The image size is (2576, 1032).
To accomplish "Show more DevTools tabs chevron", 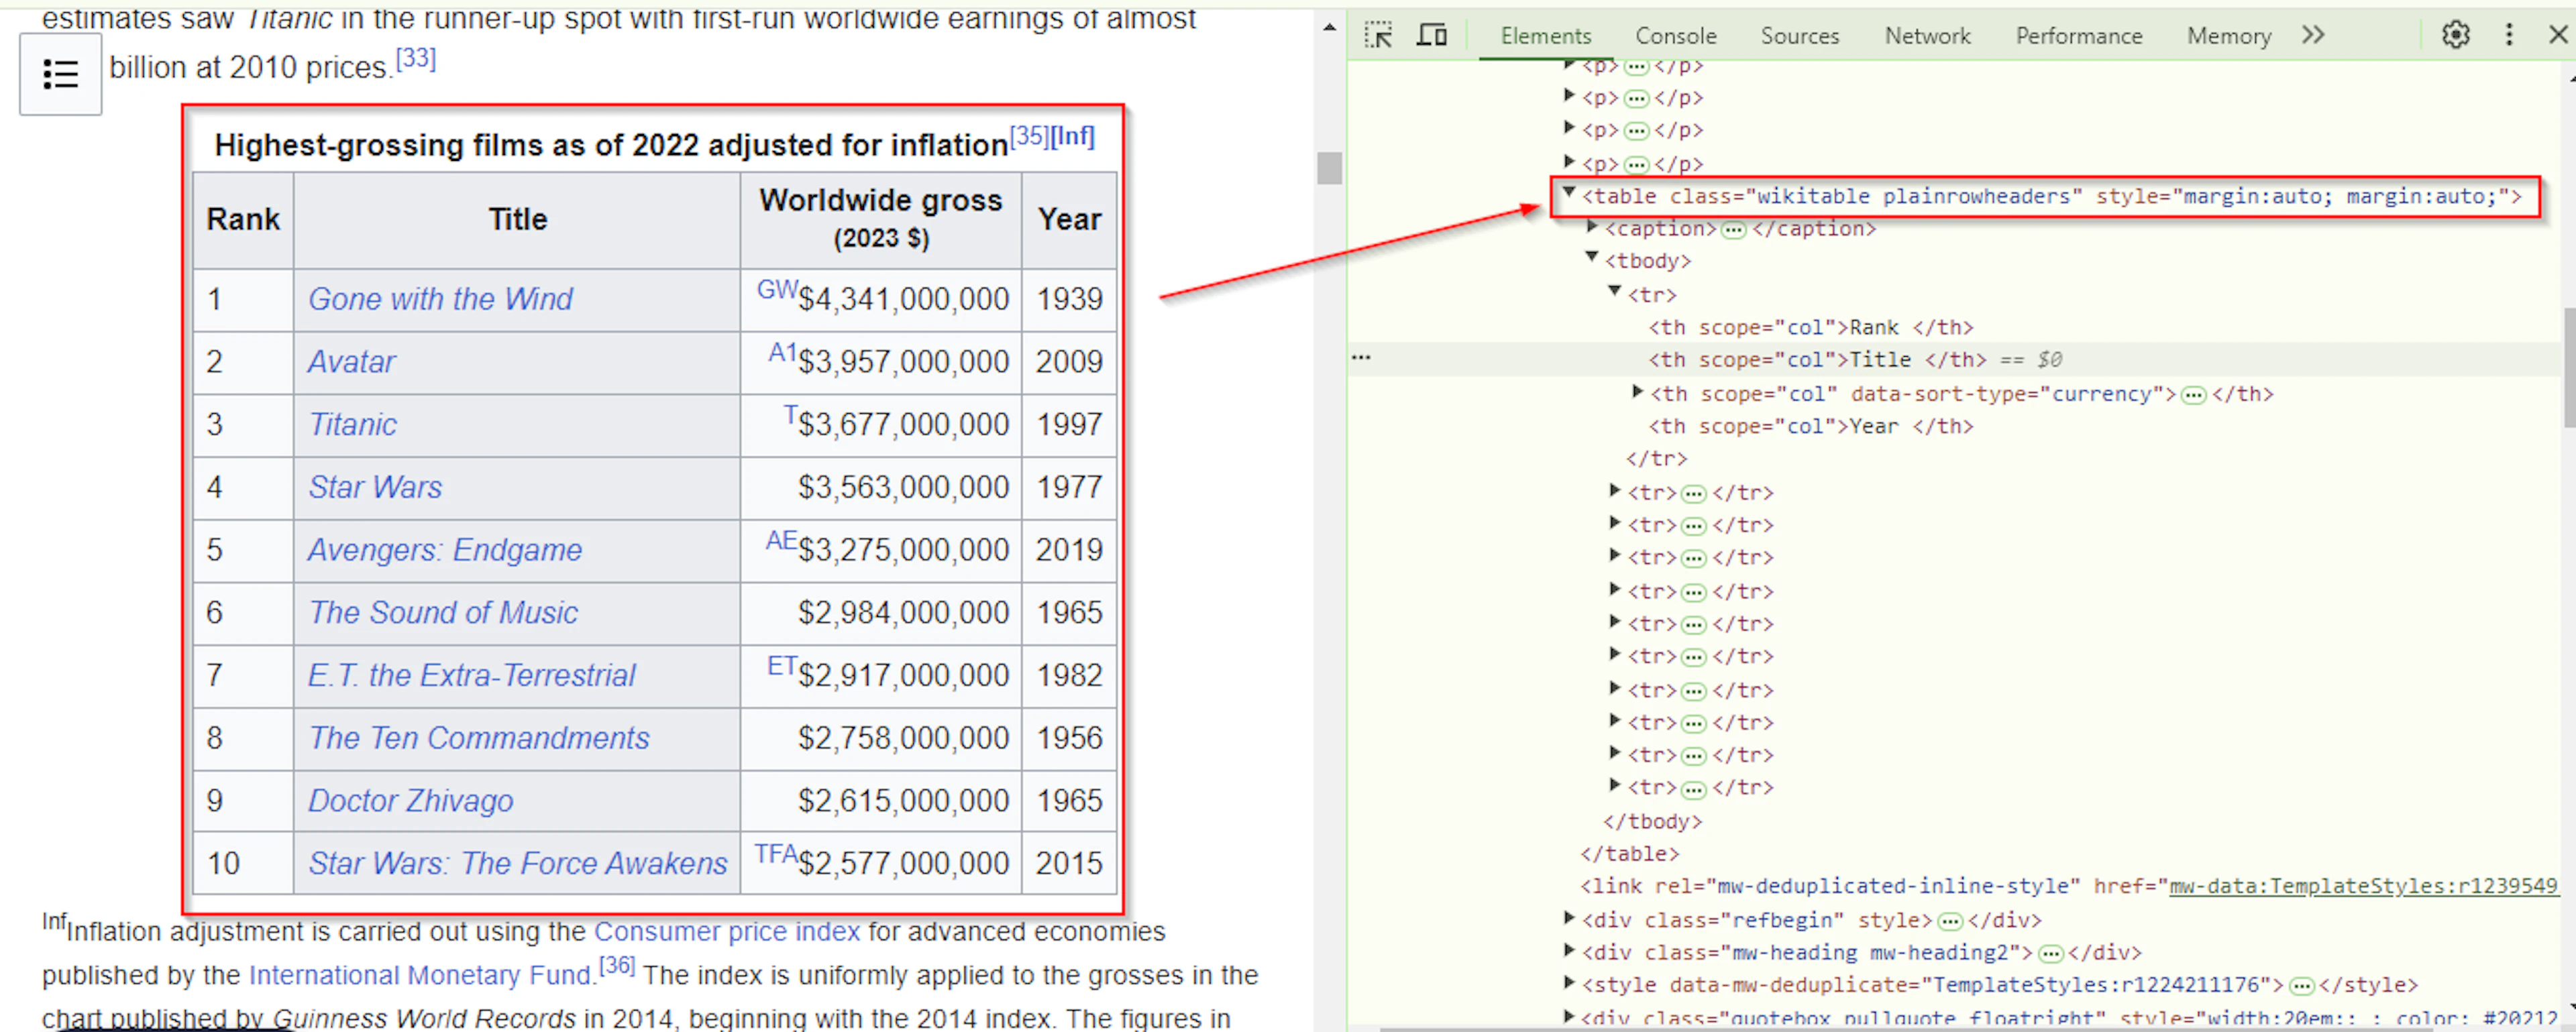I will pos(2313,35).
